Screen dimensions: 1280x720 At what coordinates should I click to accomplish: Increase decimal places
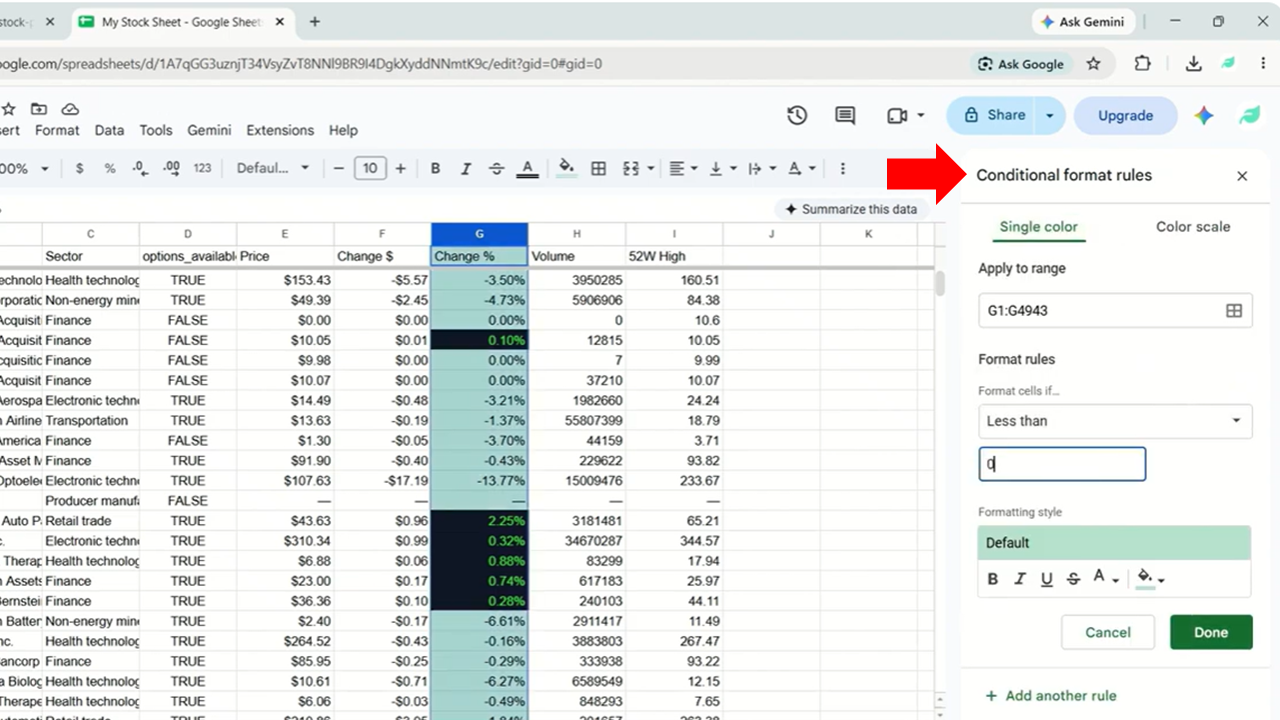coord(171,168)
